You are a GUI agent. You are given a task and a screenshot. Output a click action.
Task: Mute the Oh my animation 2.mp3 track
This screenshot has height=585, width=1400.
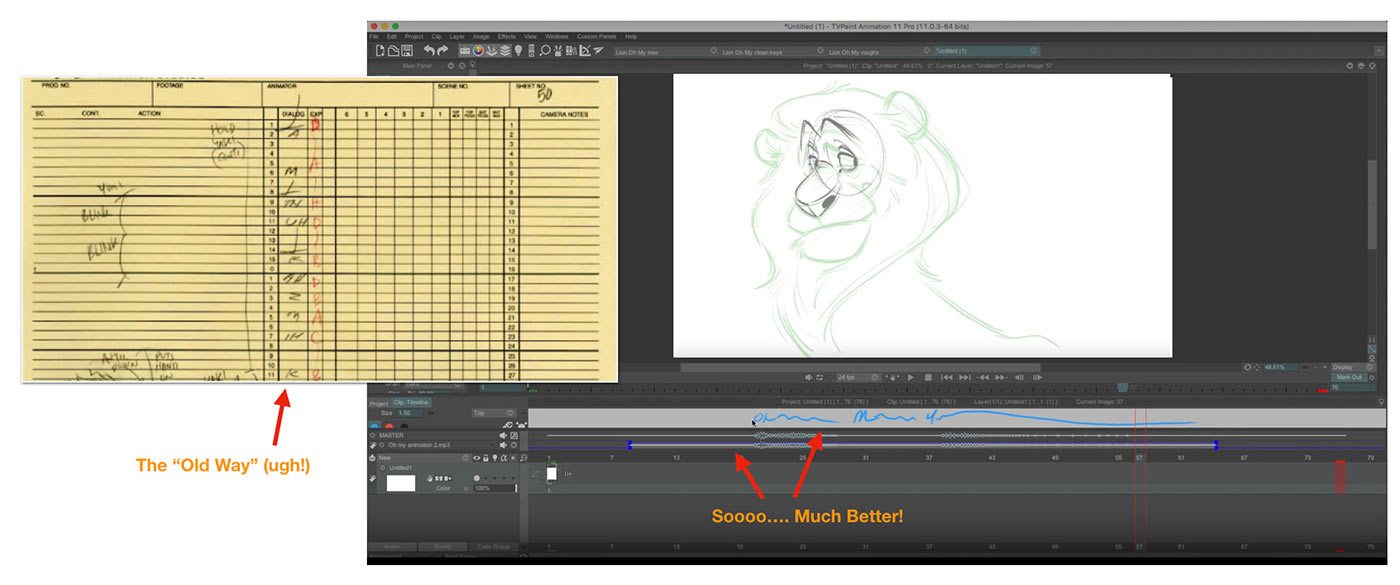[504, 446]
